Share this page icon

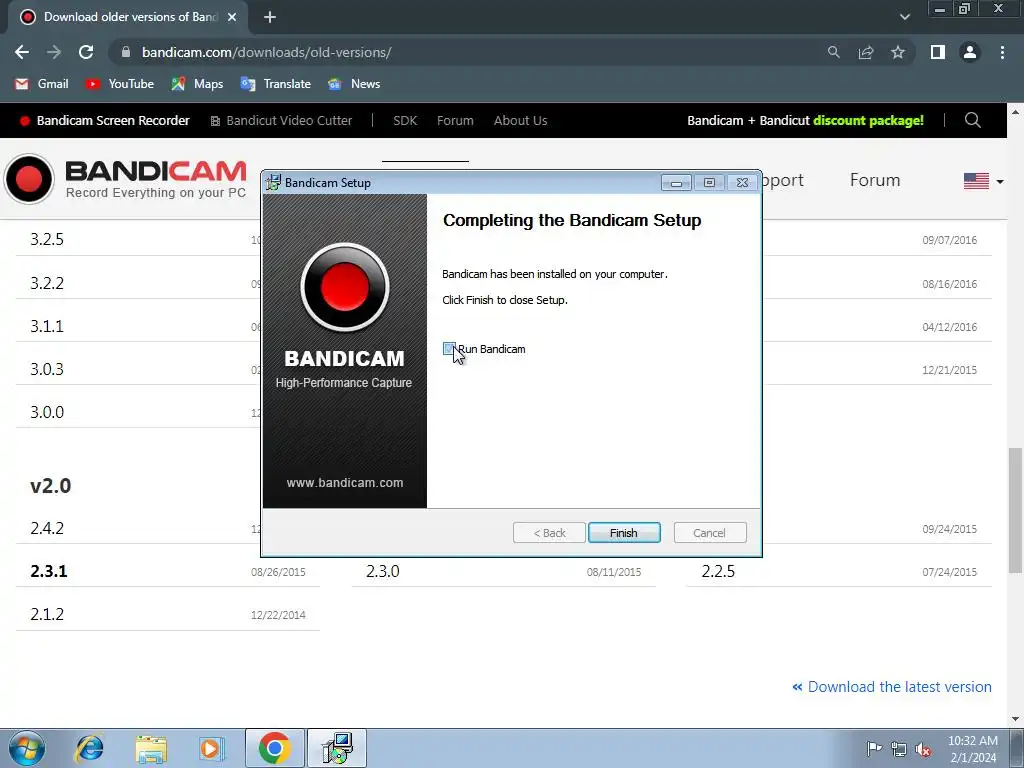[x=866, y=52]
